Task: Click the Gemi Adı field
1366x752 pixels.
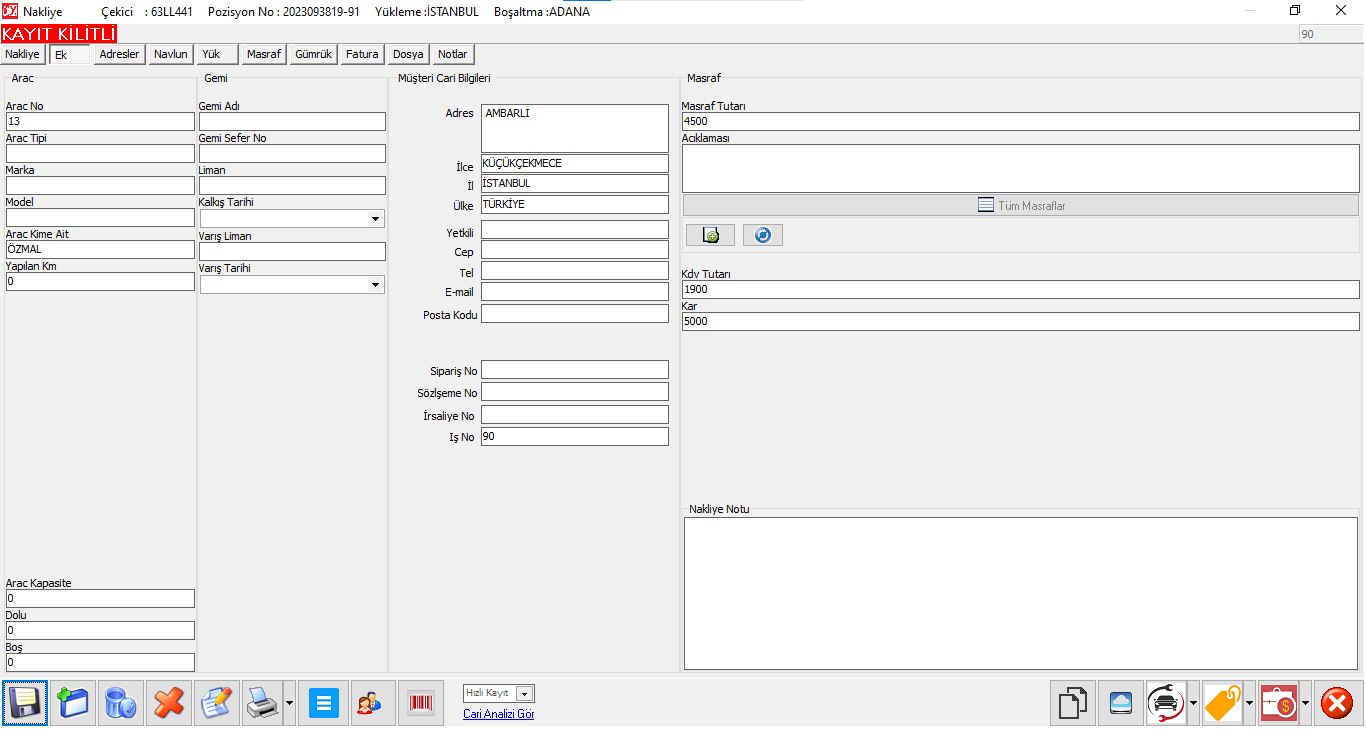Action: point(292,121)
